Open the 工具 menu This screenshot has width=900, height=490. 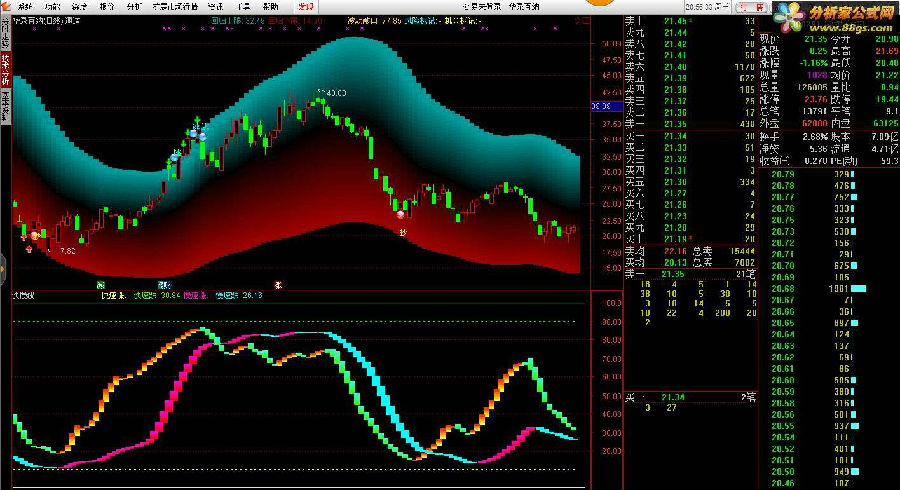point(243,7)
